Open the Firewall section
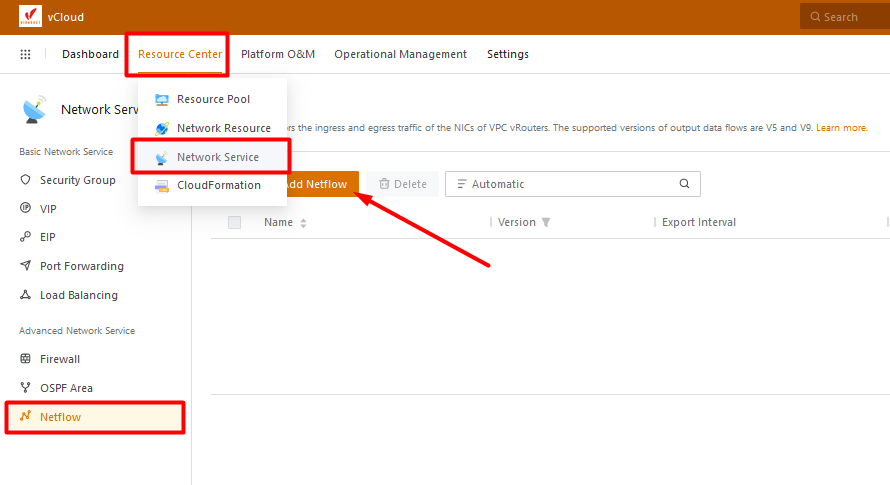Viewport: 890px width, 485px height. [x=59, y=359]
